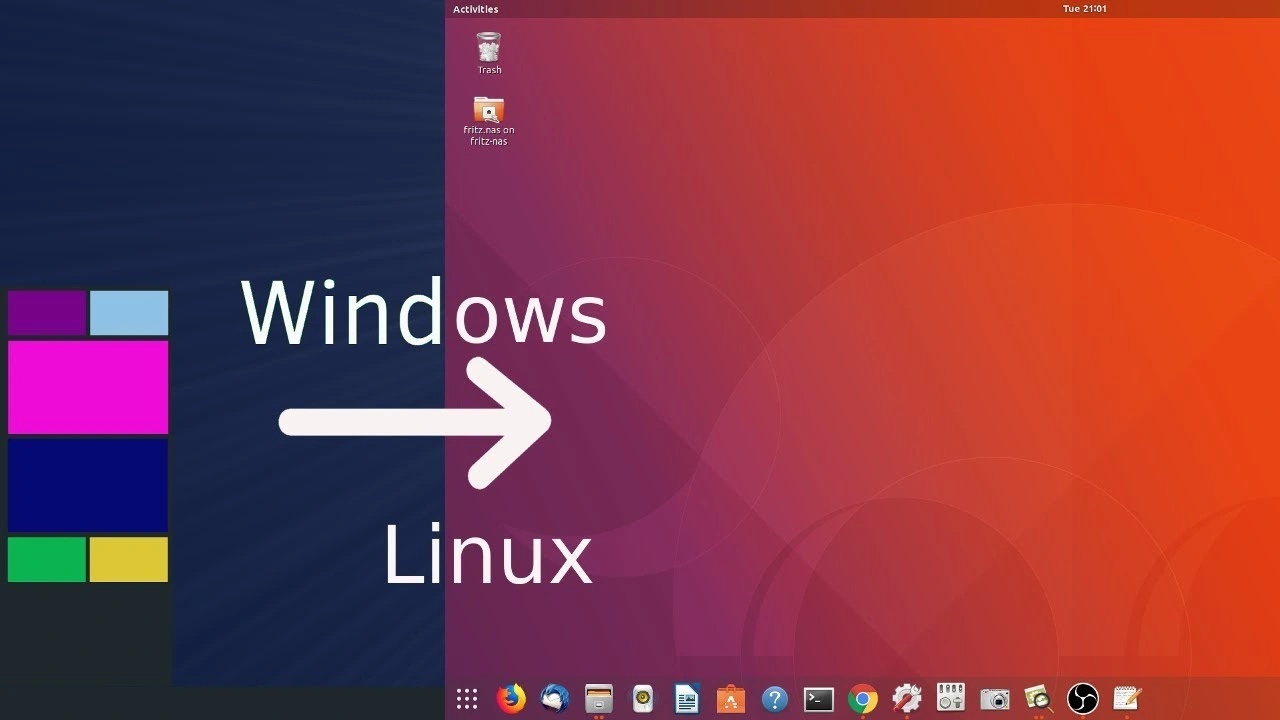Click the large magenta tile
This screenshot has height=720, width=1280.
click(x=88, y=387)
